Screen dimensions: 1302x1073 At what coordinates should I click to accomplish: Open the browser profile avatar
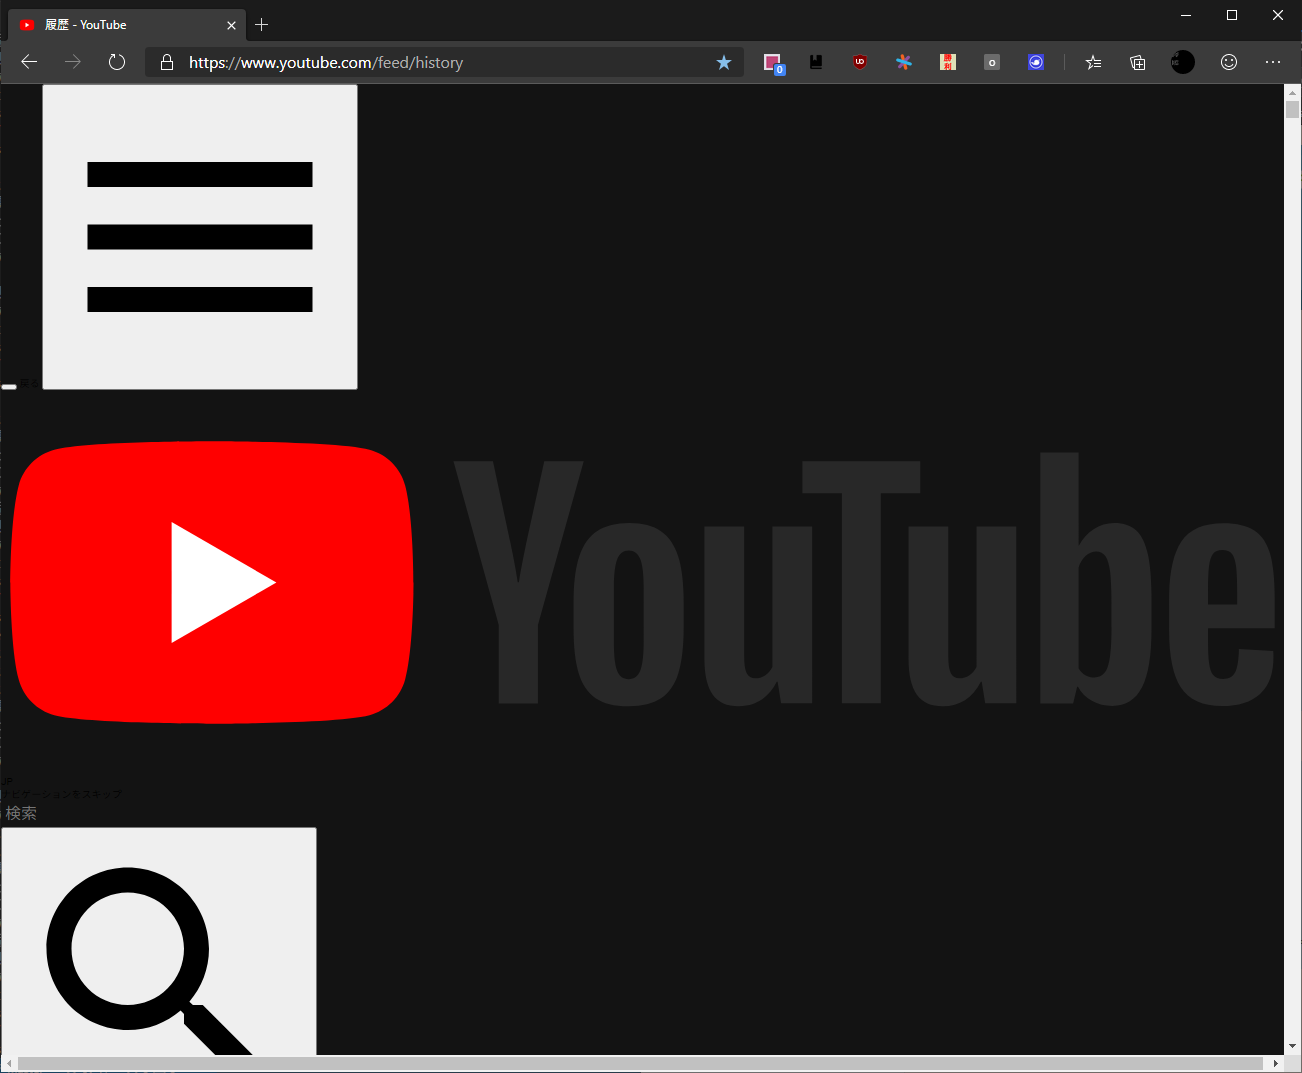[x=1183, y=62]
